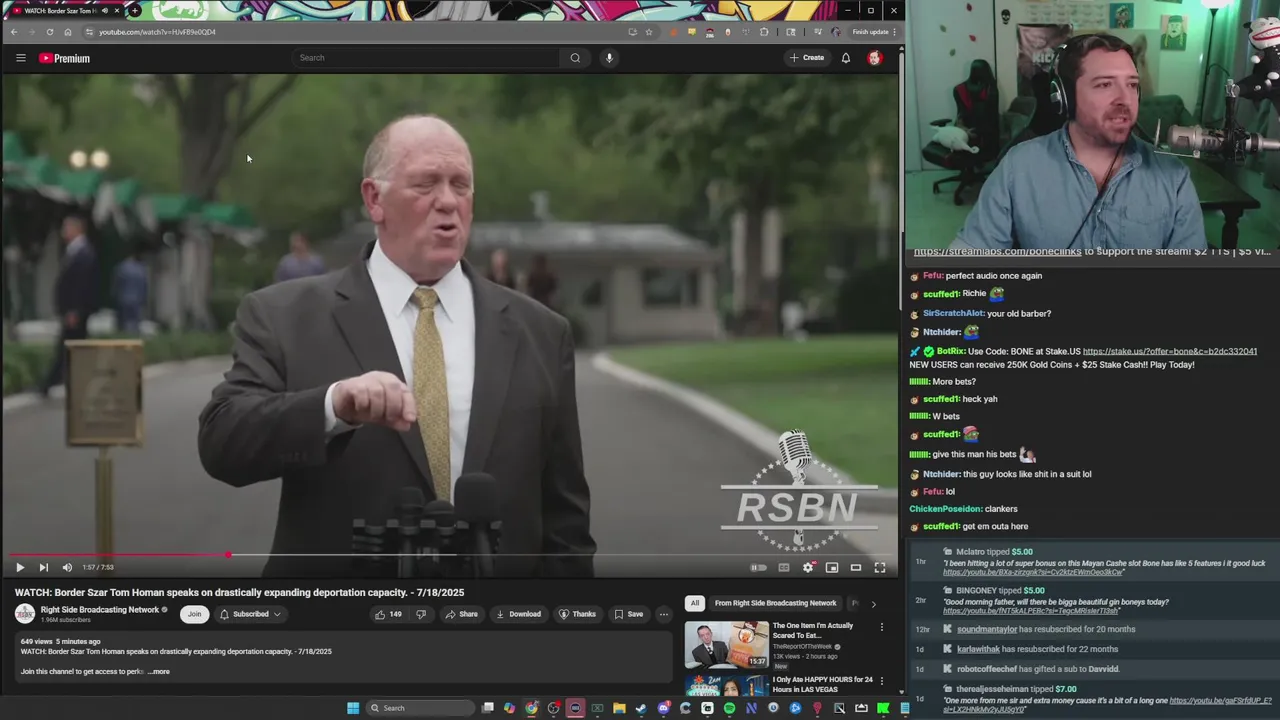Screen dimensions: 1280x720
Task: Open YouTube notifications bell
Action: click(846, 58)
